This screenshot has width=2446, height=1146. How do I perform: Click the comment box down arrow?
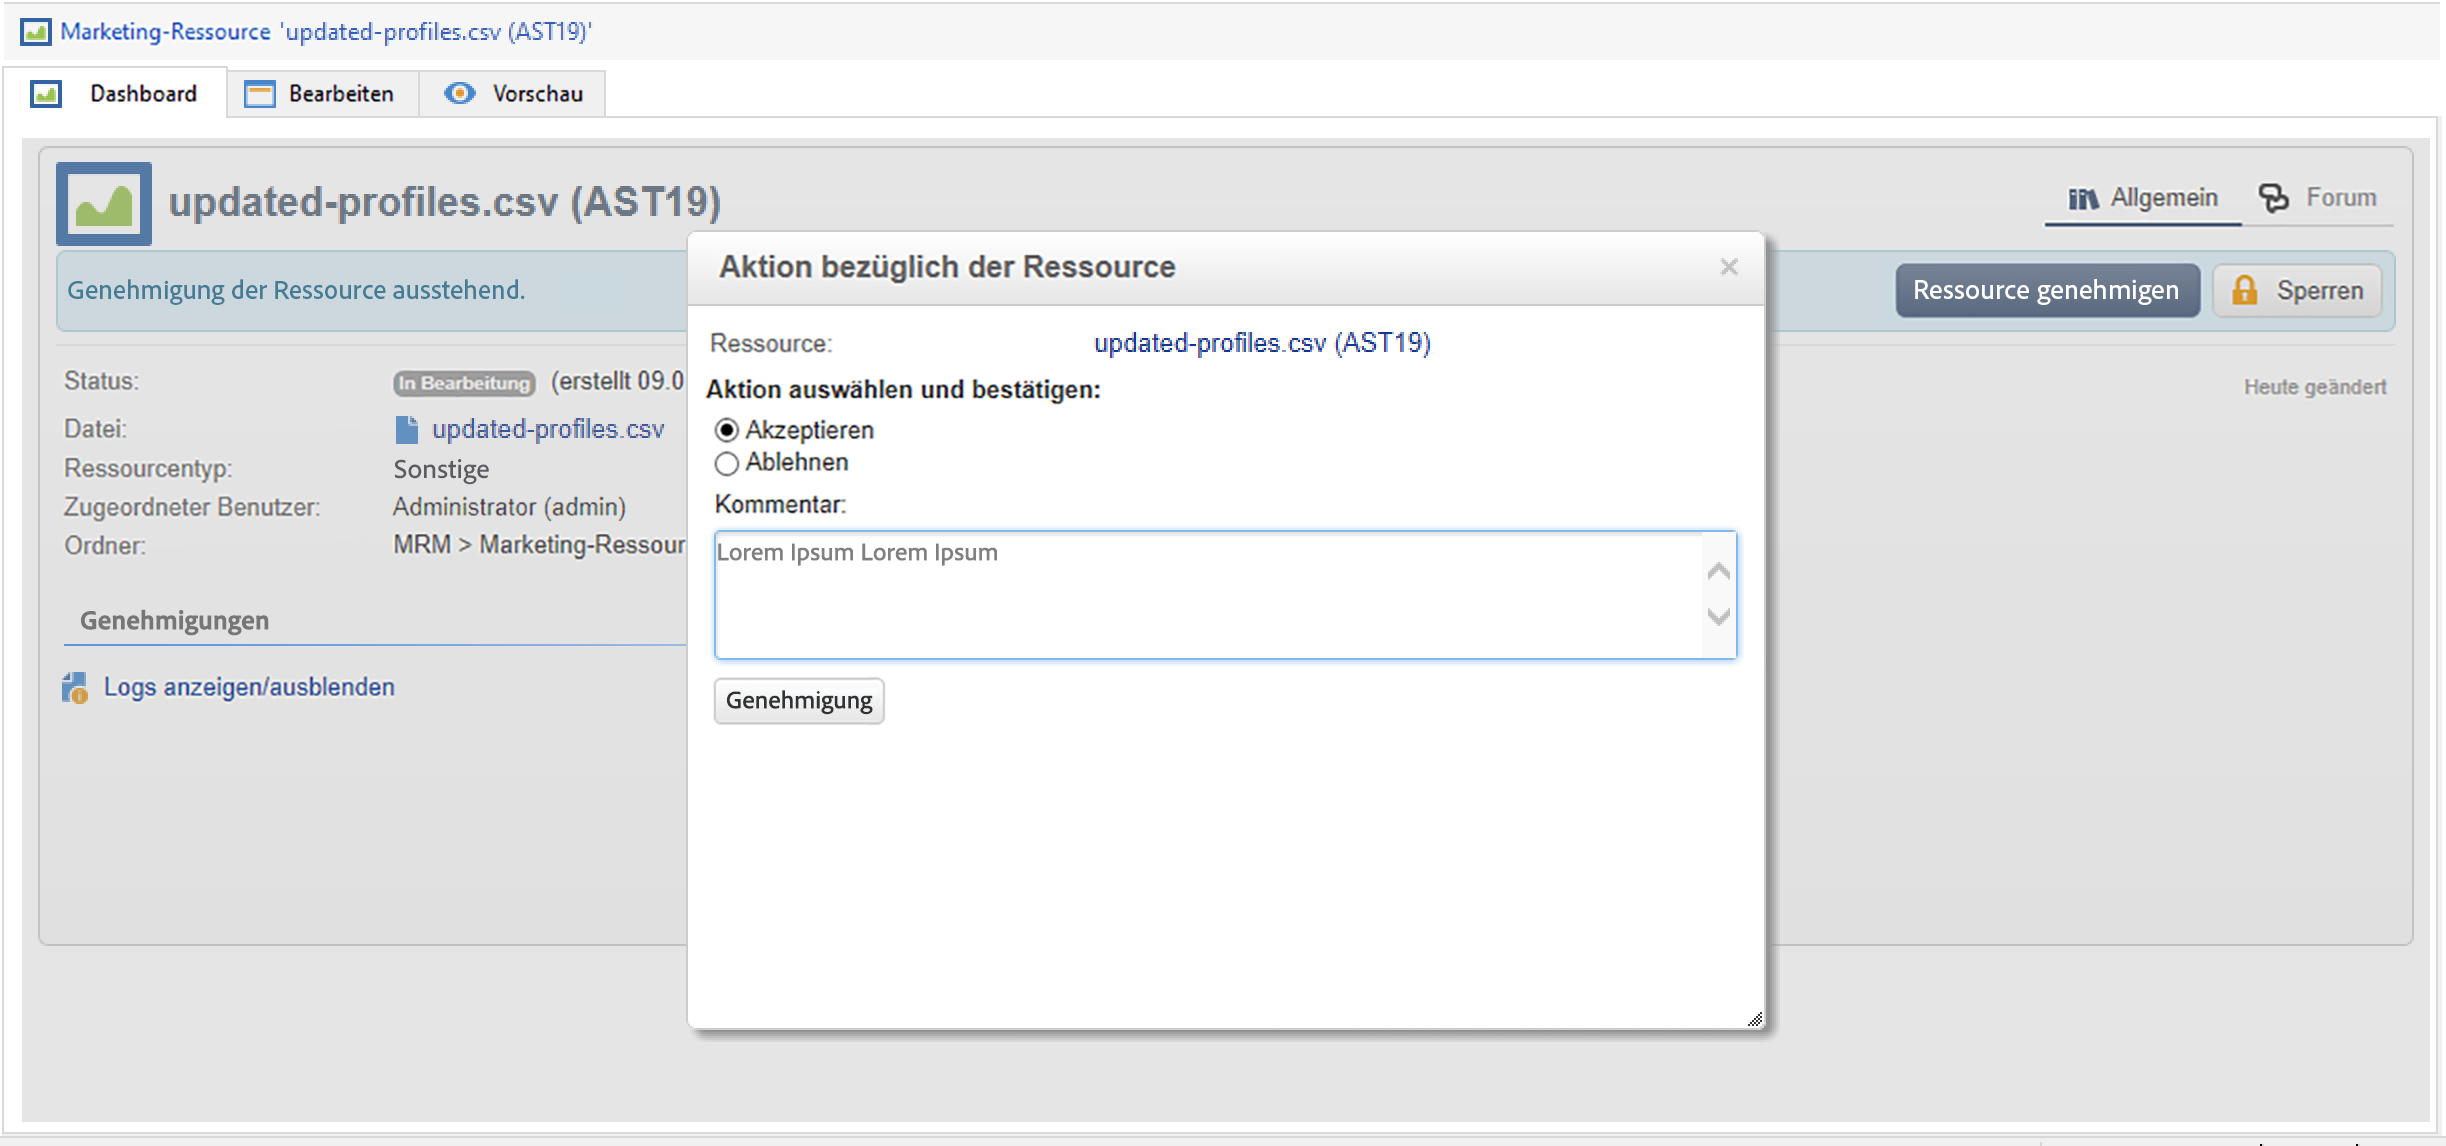[1719, 616]
